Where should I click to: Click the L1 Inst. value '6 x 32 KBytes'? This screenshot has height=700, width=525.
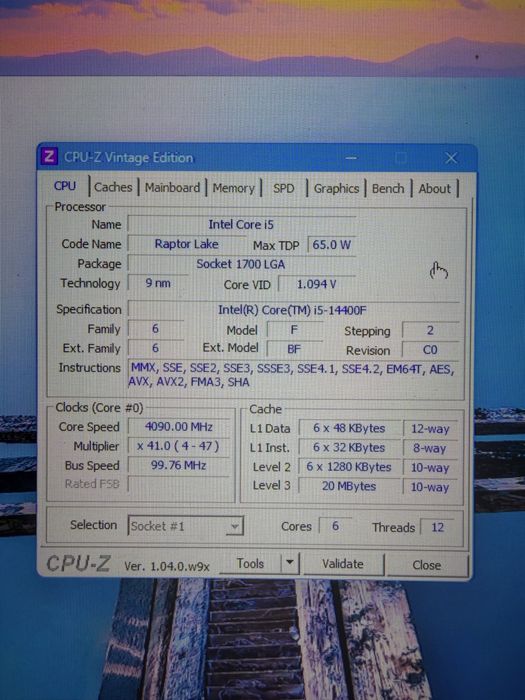tap(349, 447)
